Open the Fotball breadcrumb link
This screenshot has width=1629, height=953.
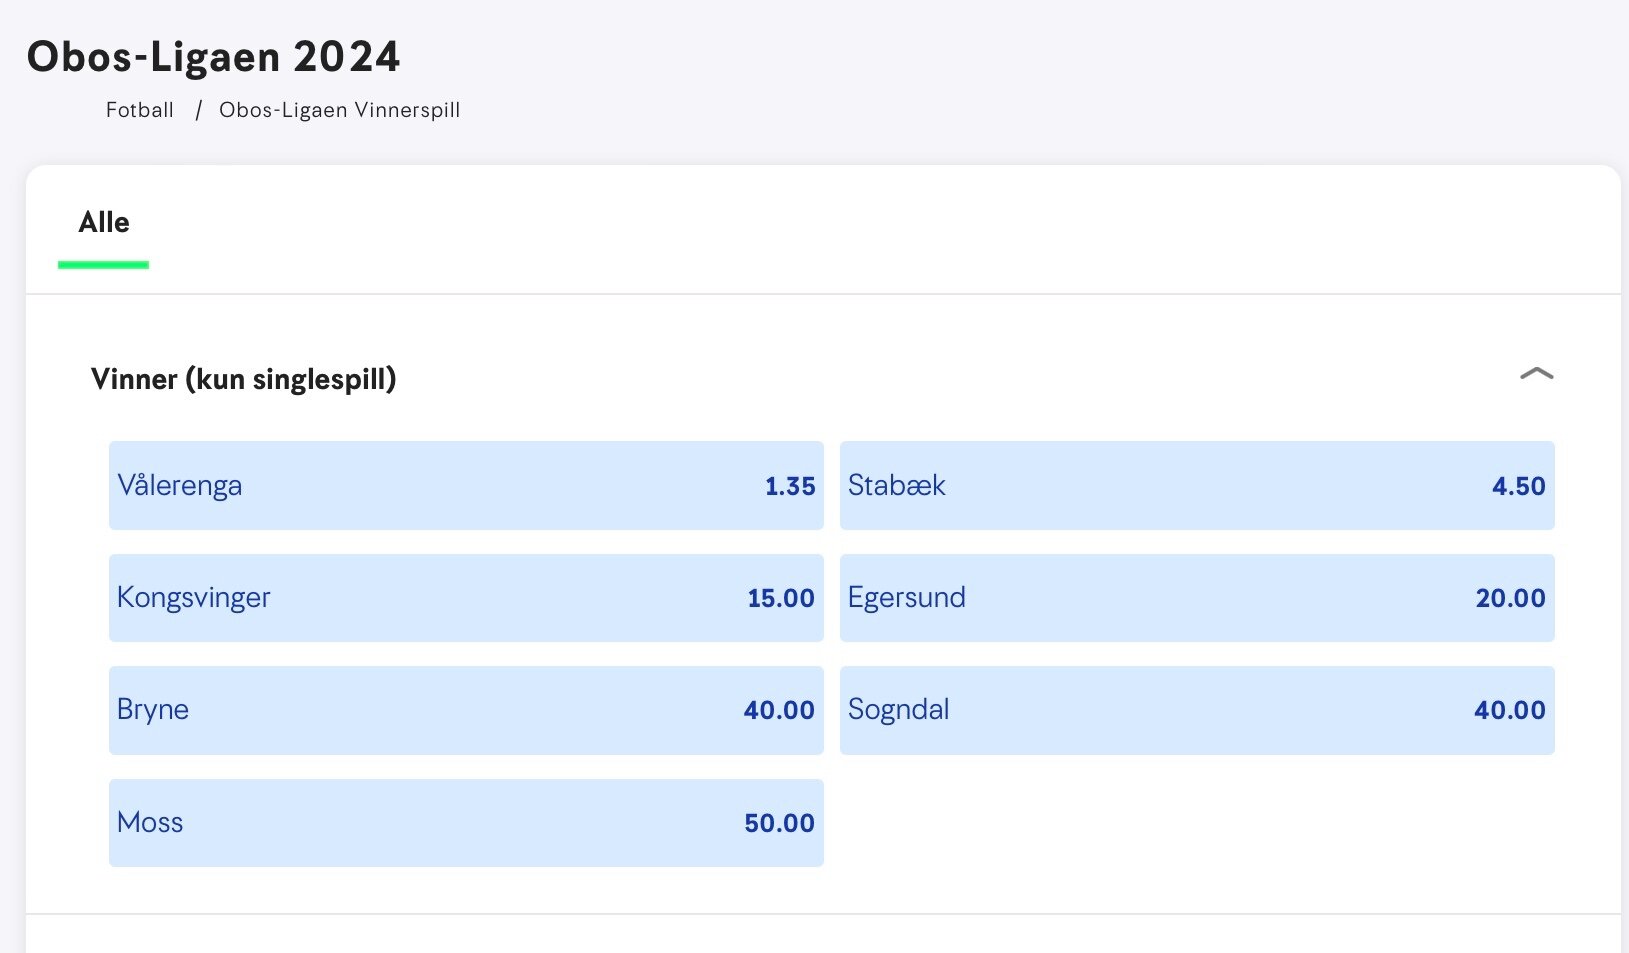click(140, 110)
